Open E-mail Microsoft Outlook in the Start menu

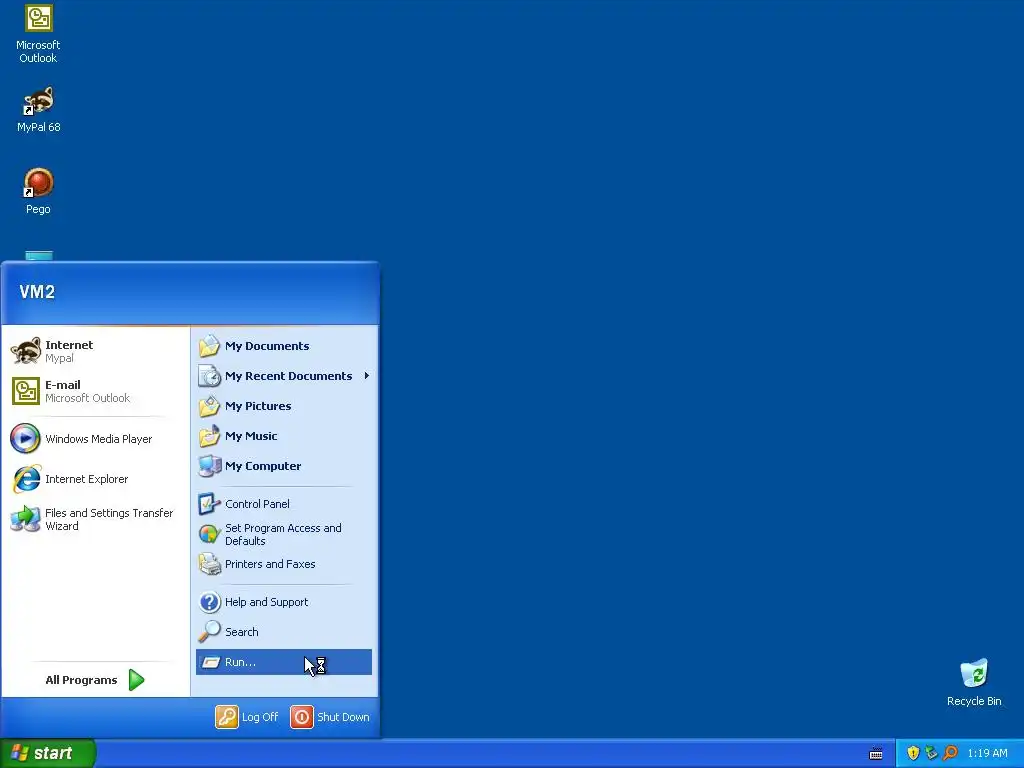(95, 391)
